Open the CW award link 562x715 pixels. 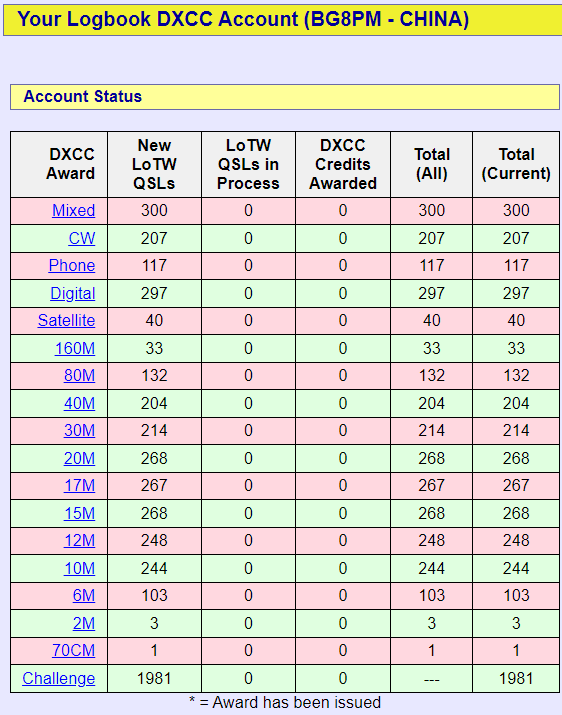pos(82,238)
